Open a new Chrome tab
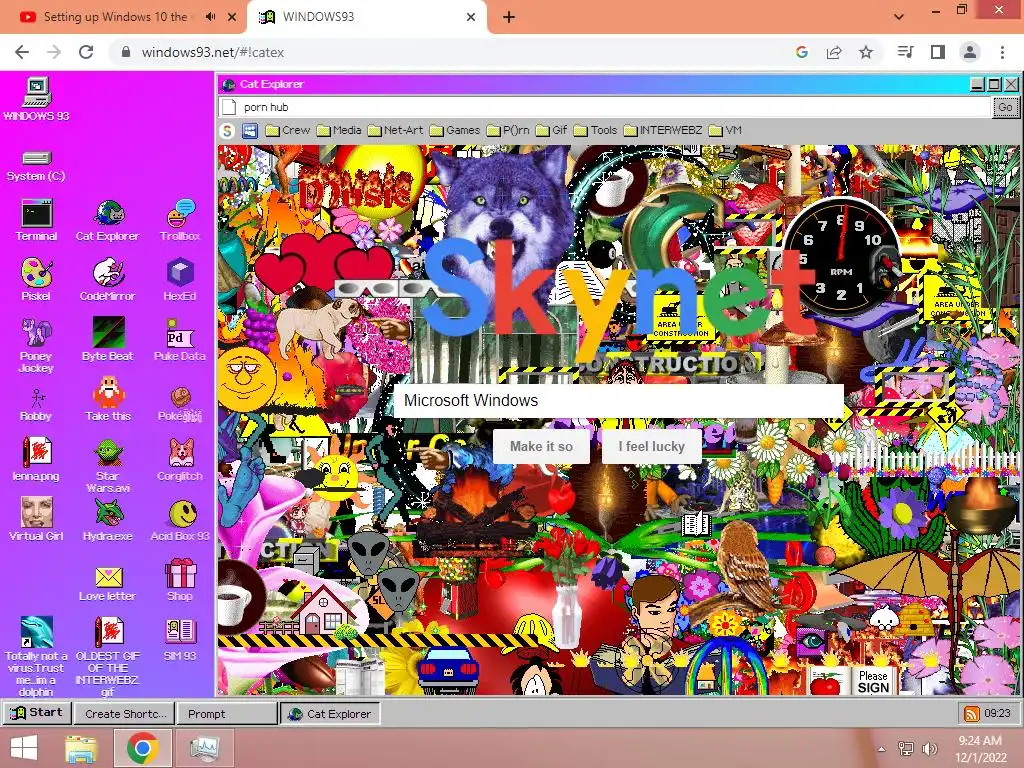Viewport: 1024px width, 768px height. [x=509, y=17]
